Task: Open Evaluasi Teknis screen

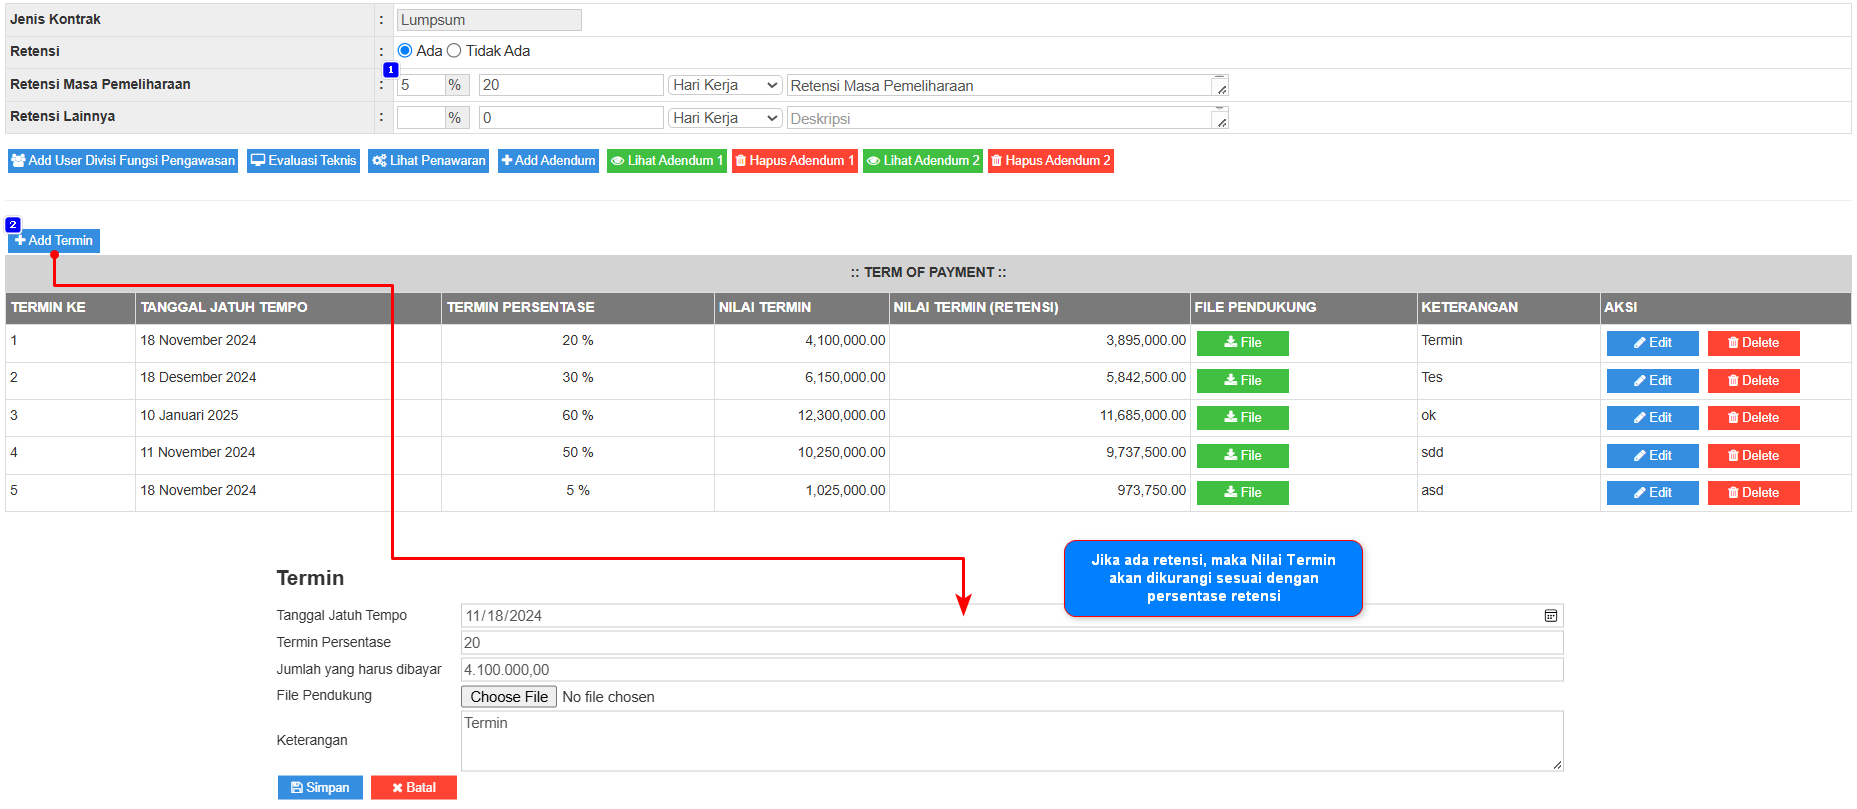Action: point(304,161)
